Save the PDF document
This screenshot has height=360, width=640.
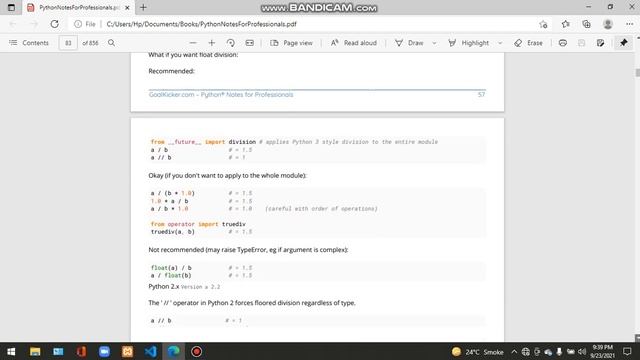581,43
